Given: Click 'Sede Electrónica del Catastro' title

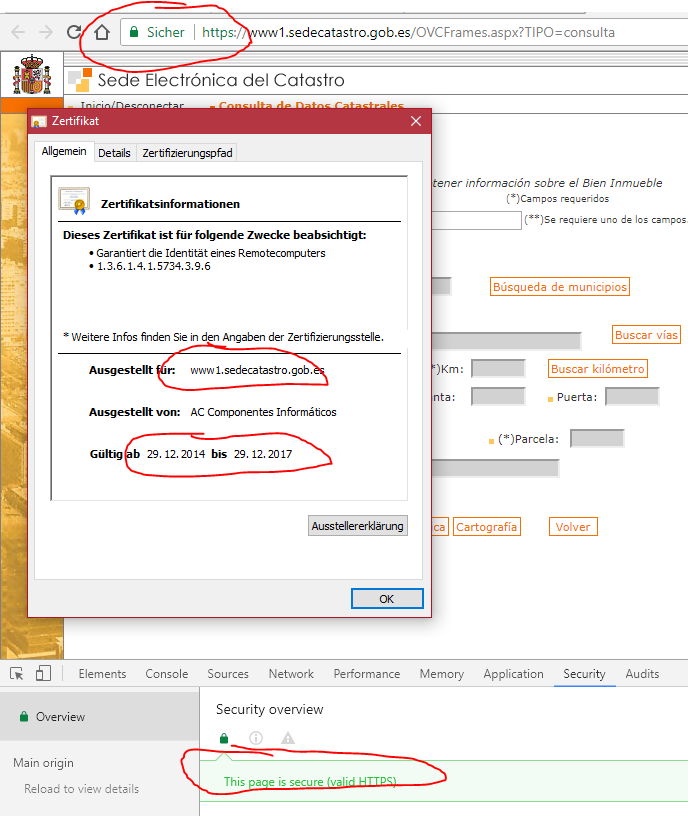Looking at the screenshot, I should tap(221, 80).
